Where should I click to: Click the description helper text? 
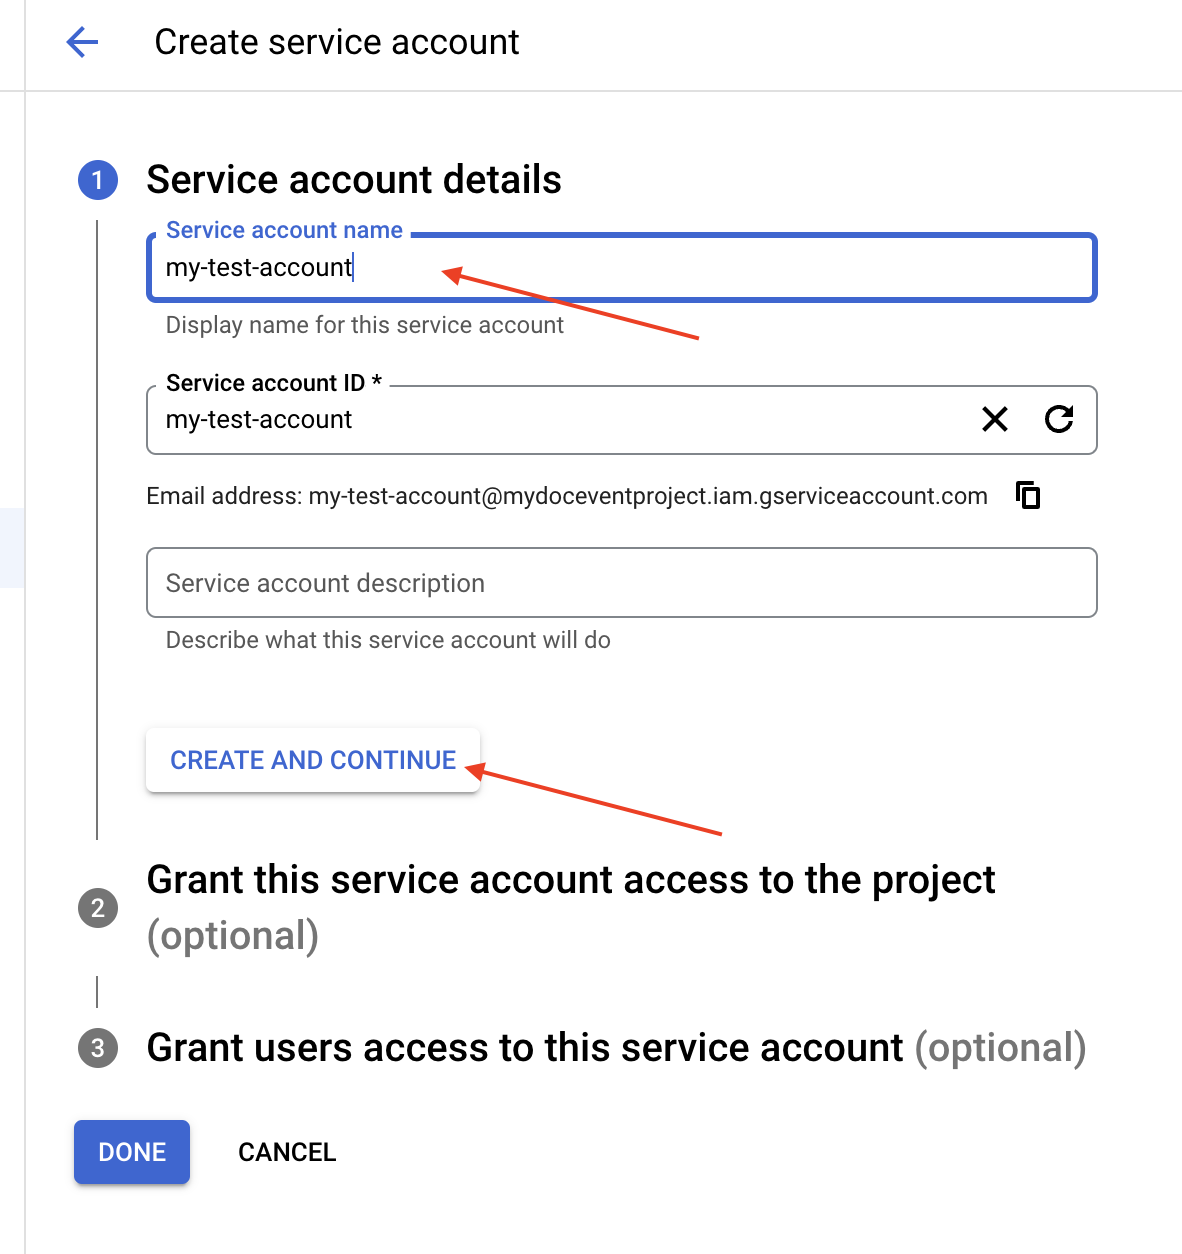click(388, 640)
